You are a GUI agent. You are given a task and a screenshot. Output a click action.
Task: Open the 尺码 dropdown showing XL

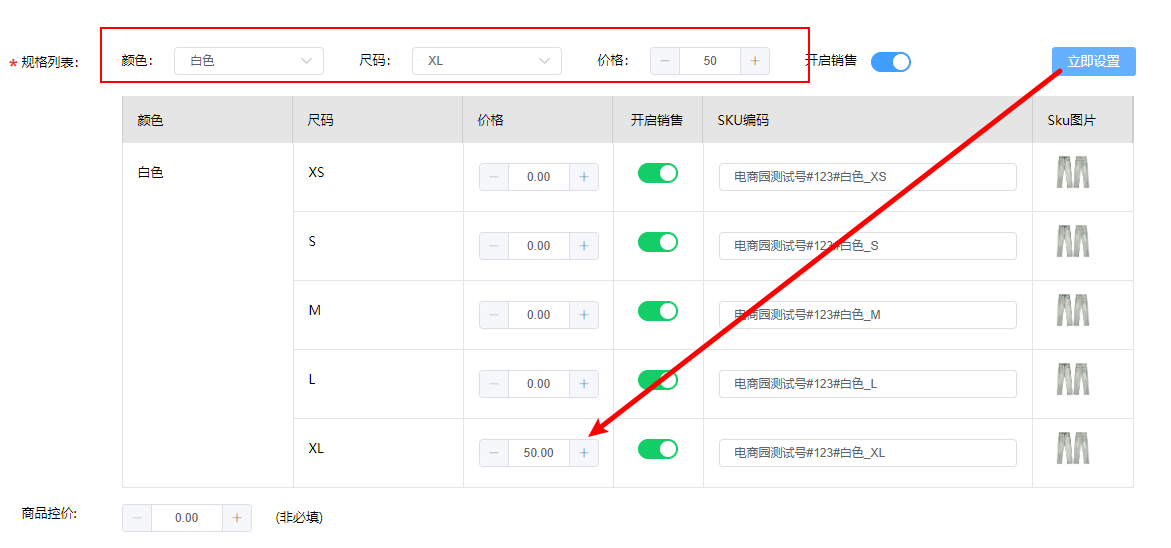pyautogui.click(x=487, y=60)
